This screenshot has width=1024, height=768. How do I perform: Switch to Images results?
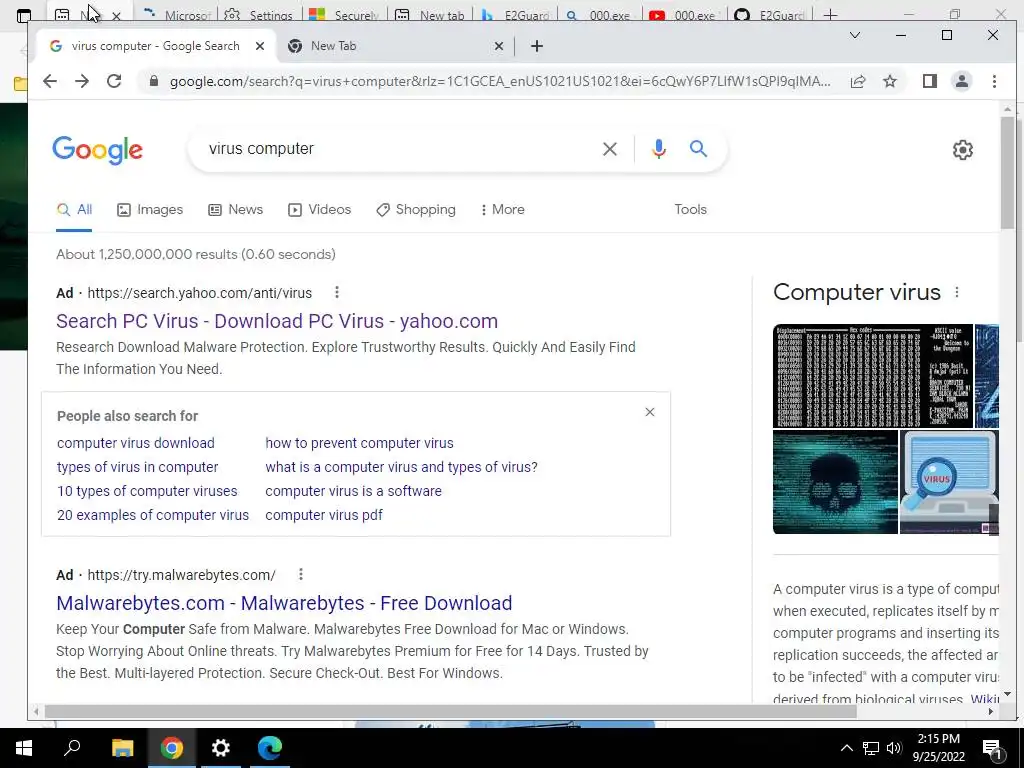coord(150,210)
